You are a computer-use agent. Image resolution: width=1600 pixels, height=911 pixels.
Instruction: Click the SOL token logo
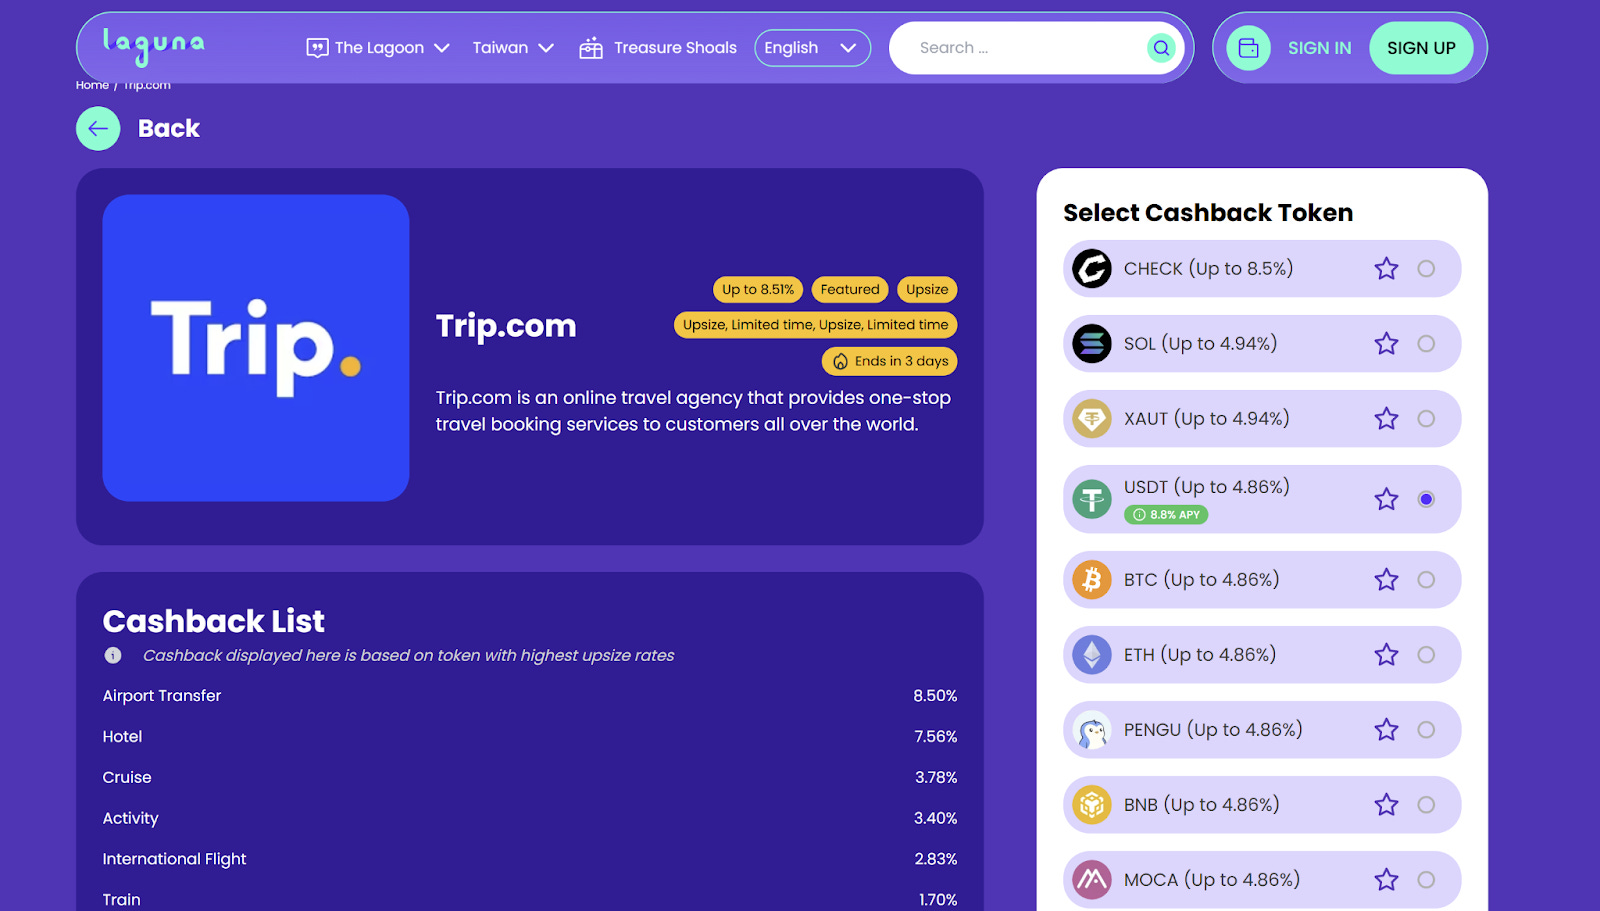1092,344
